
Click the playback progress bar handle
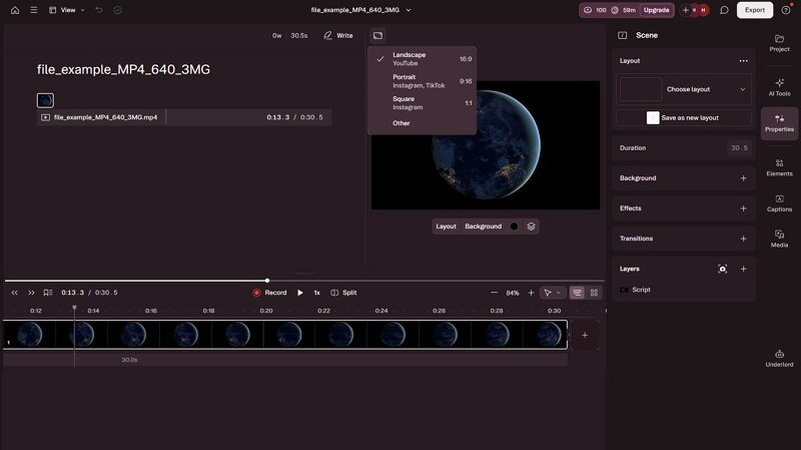click(267, 280)
